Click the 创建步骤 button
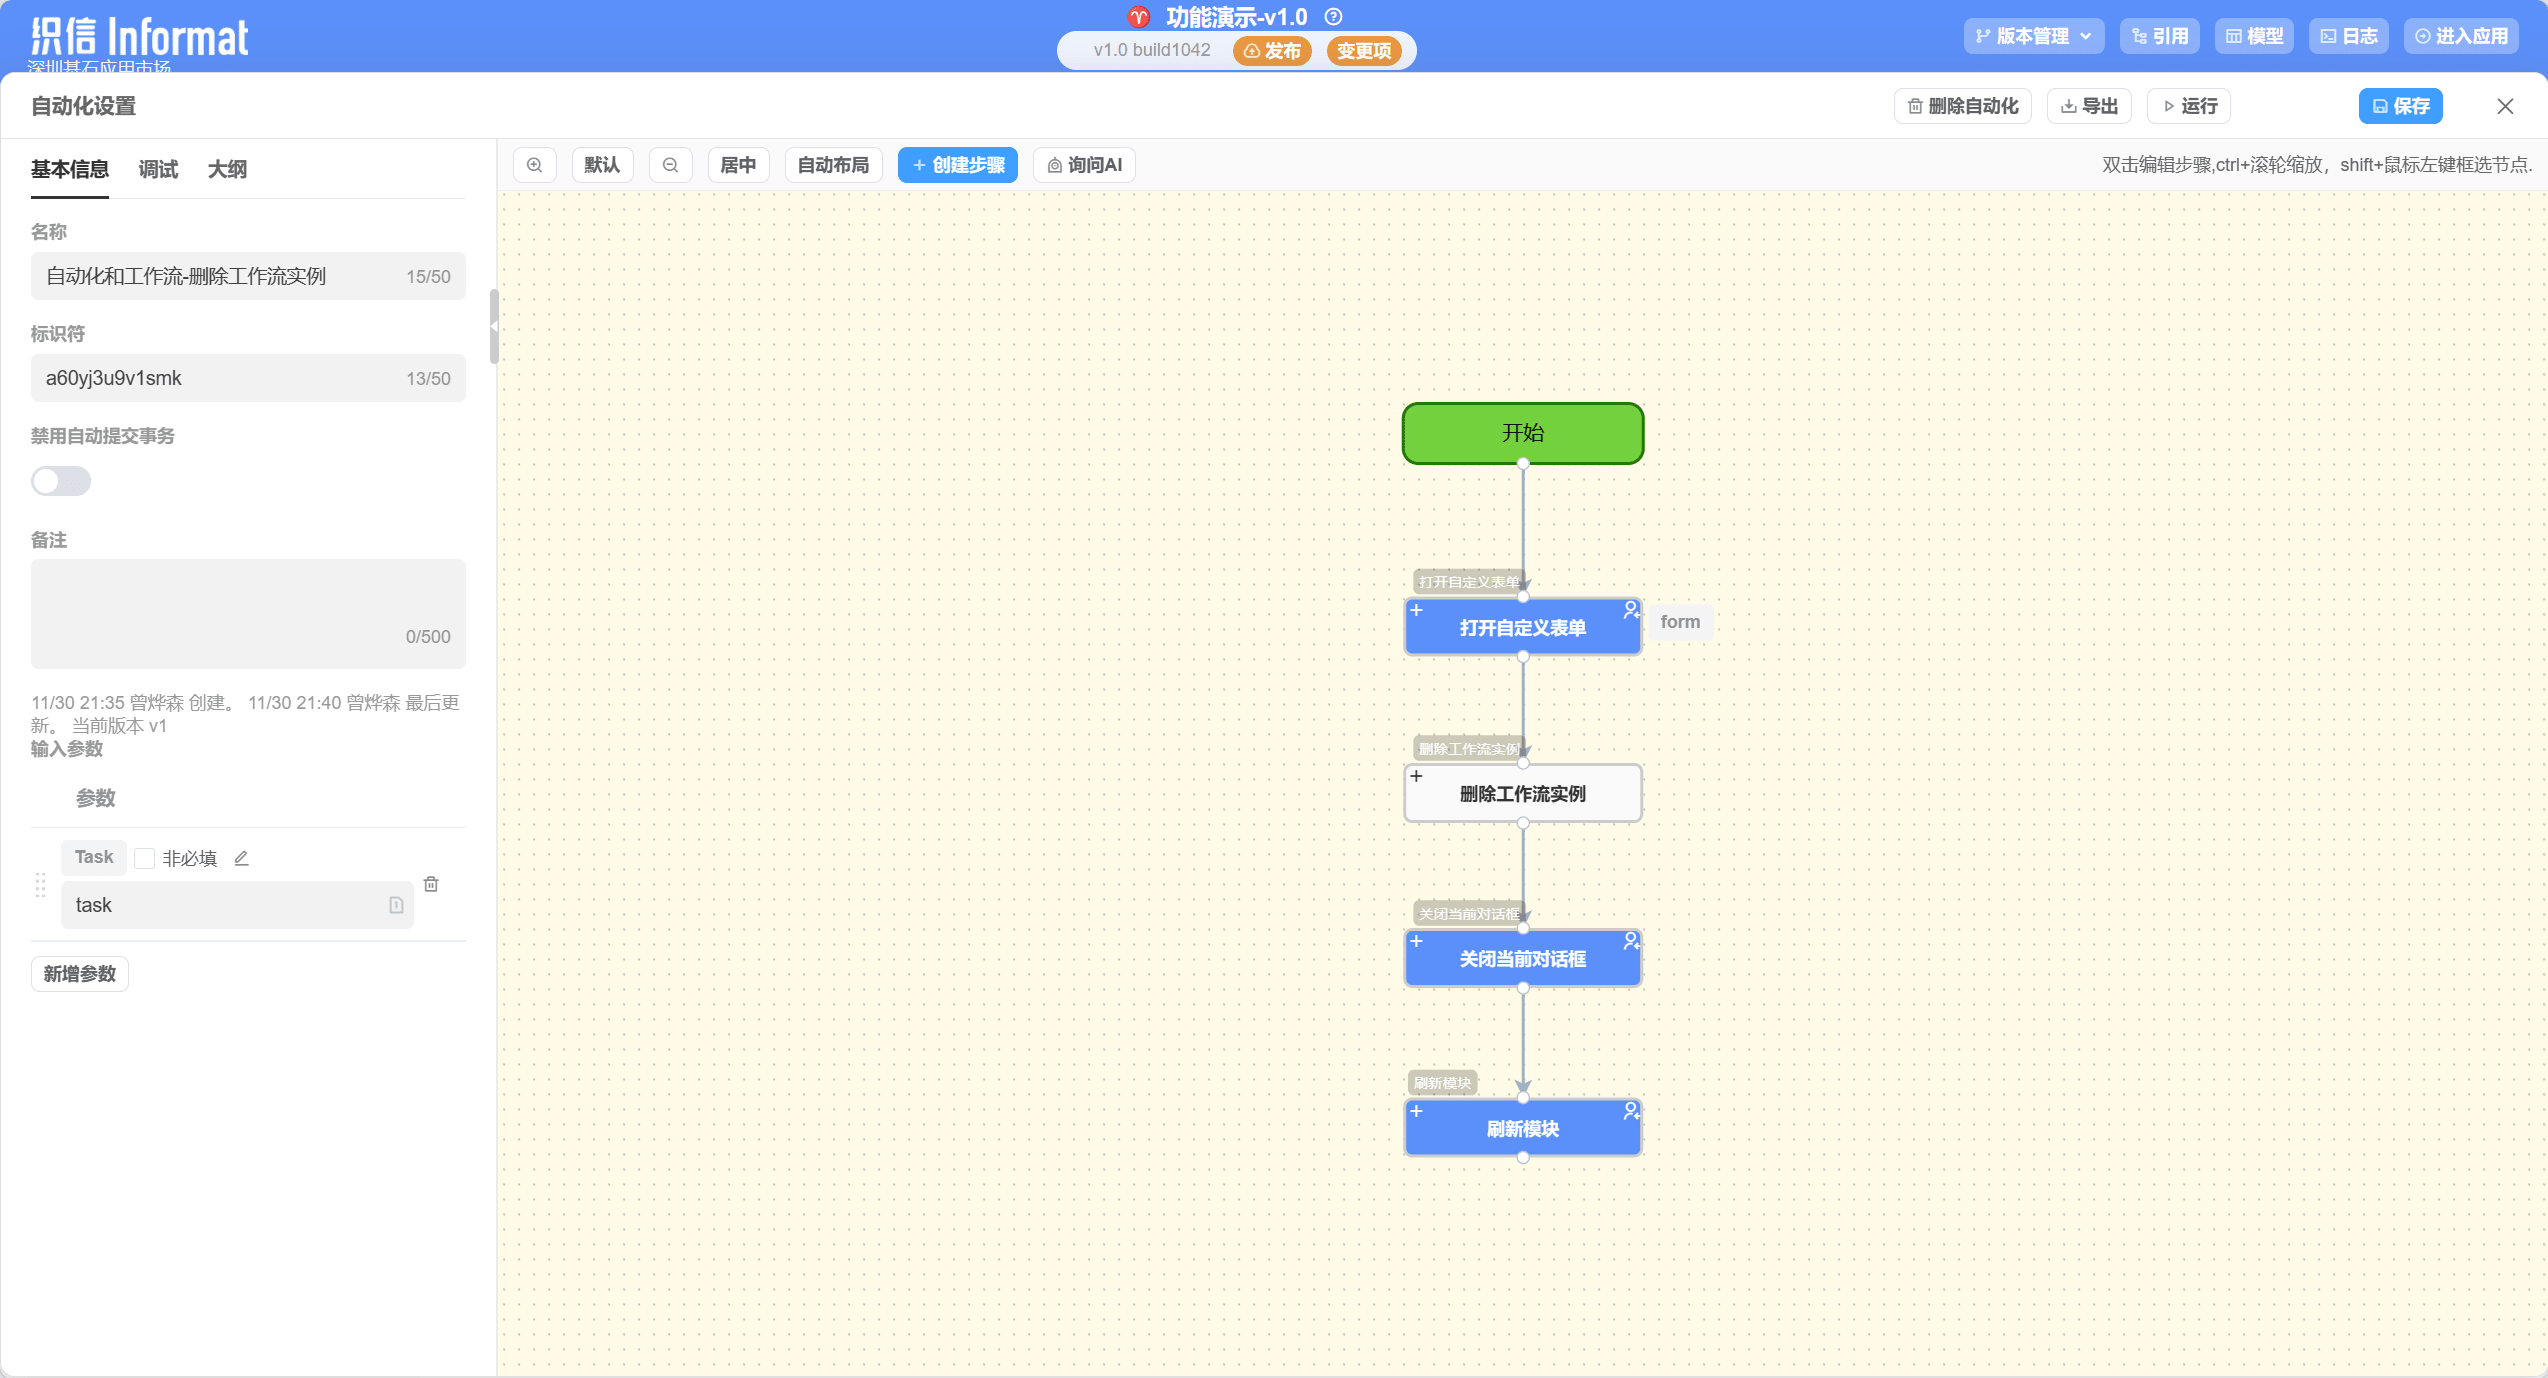The width and height of the screenshot is (2548, 1378). click(x=957, y=165)
